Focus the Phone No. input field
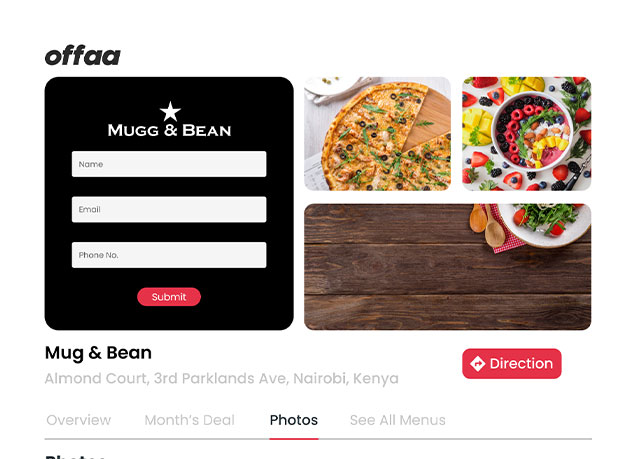 [169, 255]
